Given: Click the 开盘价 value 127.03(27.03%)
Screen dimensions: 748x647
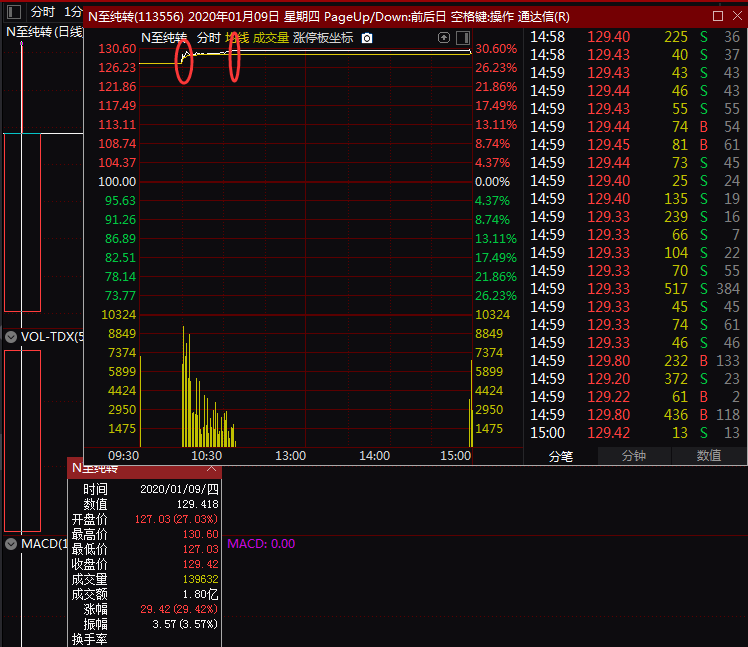Looking at the screenshot, I should (176, 519).
